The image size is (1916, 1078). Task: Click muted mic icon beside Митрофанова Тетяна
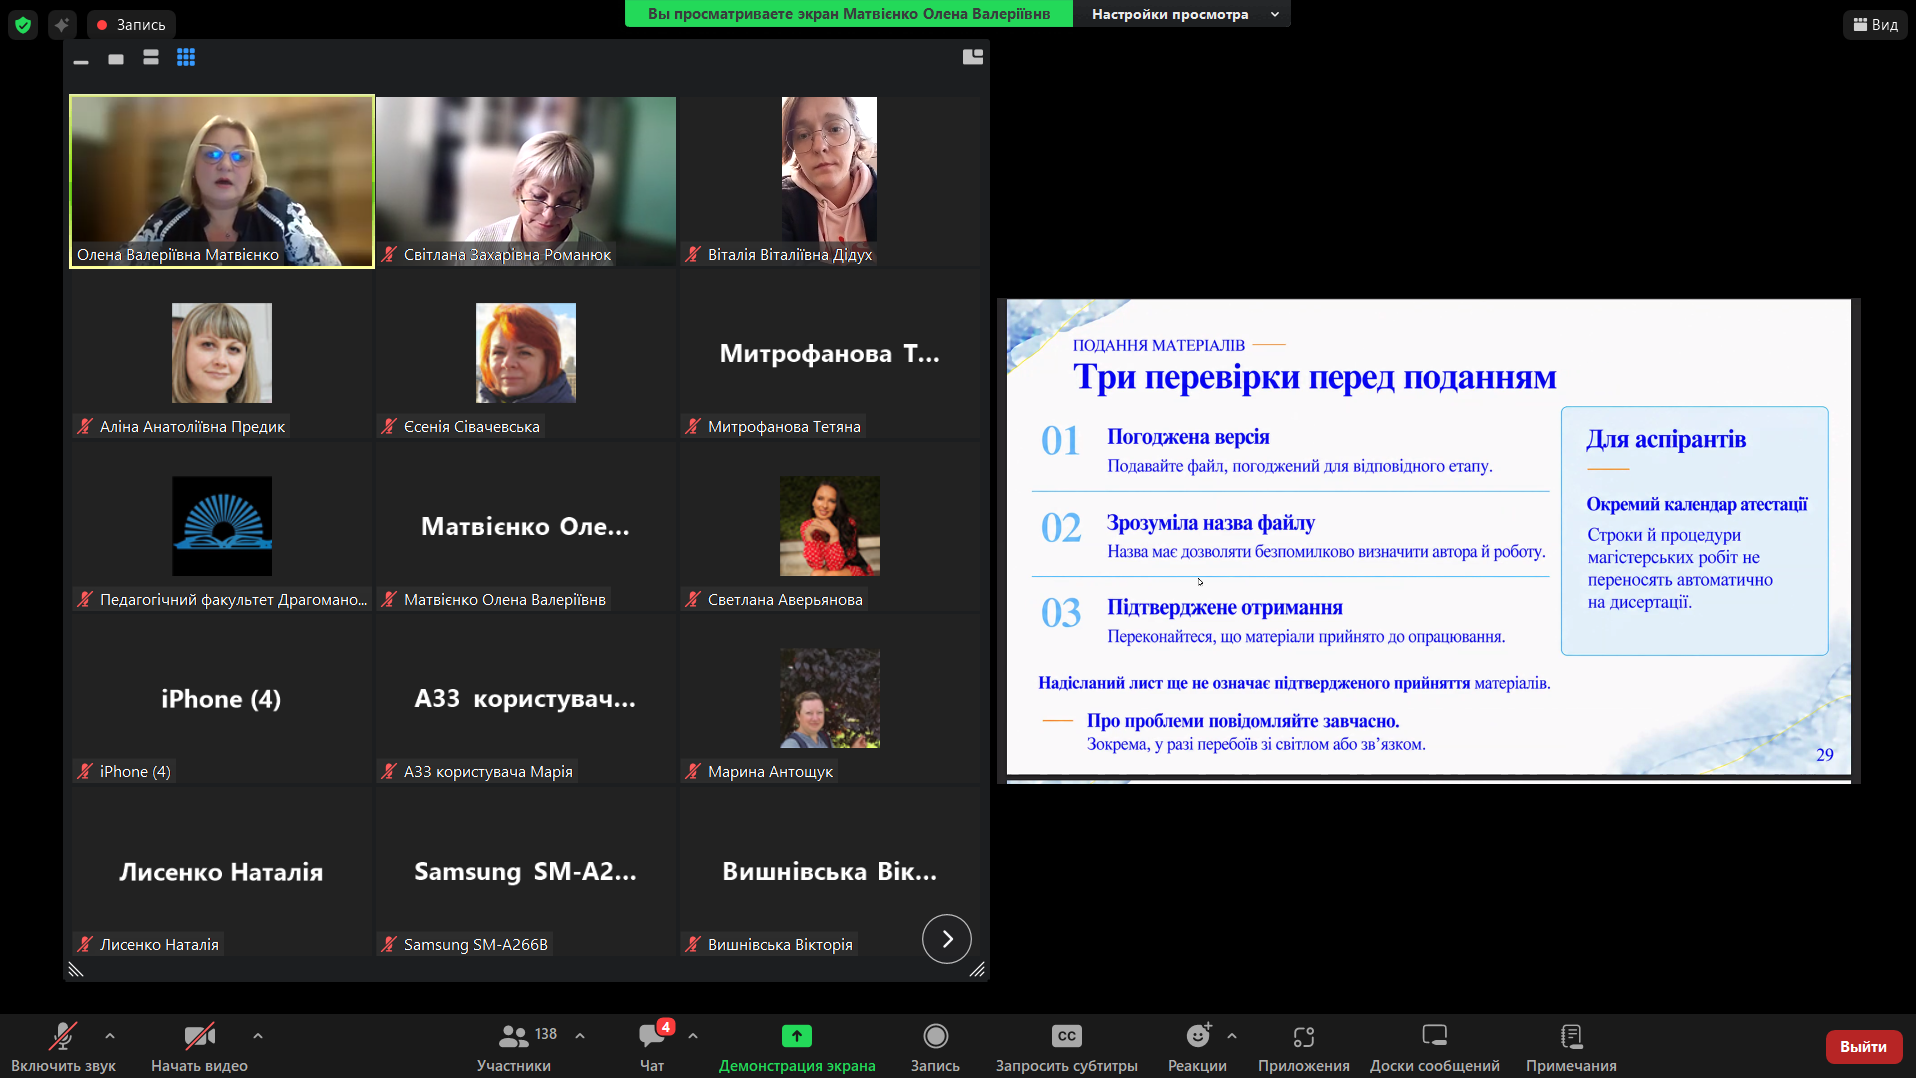click(x=693, y=427)
